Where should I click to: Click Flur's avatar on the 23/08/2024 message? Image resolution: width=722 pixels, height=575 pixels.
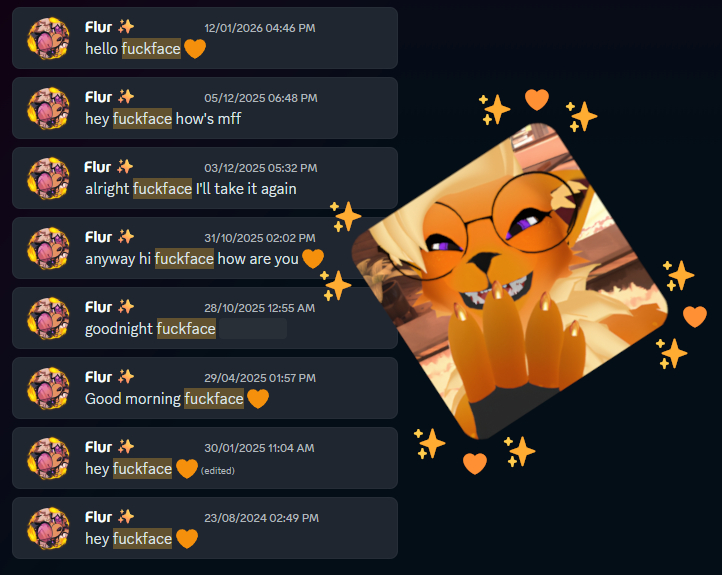48,529
